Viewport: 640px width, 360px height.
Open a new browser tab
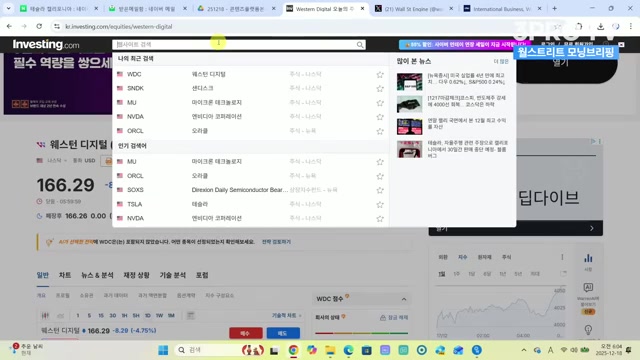point(554,8)
